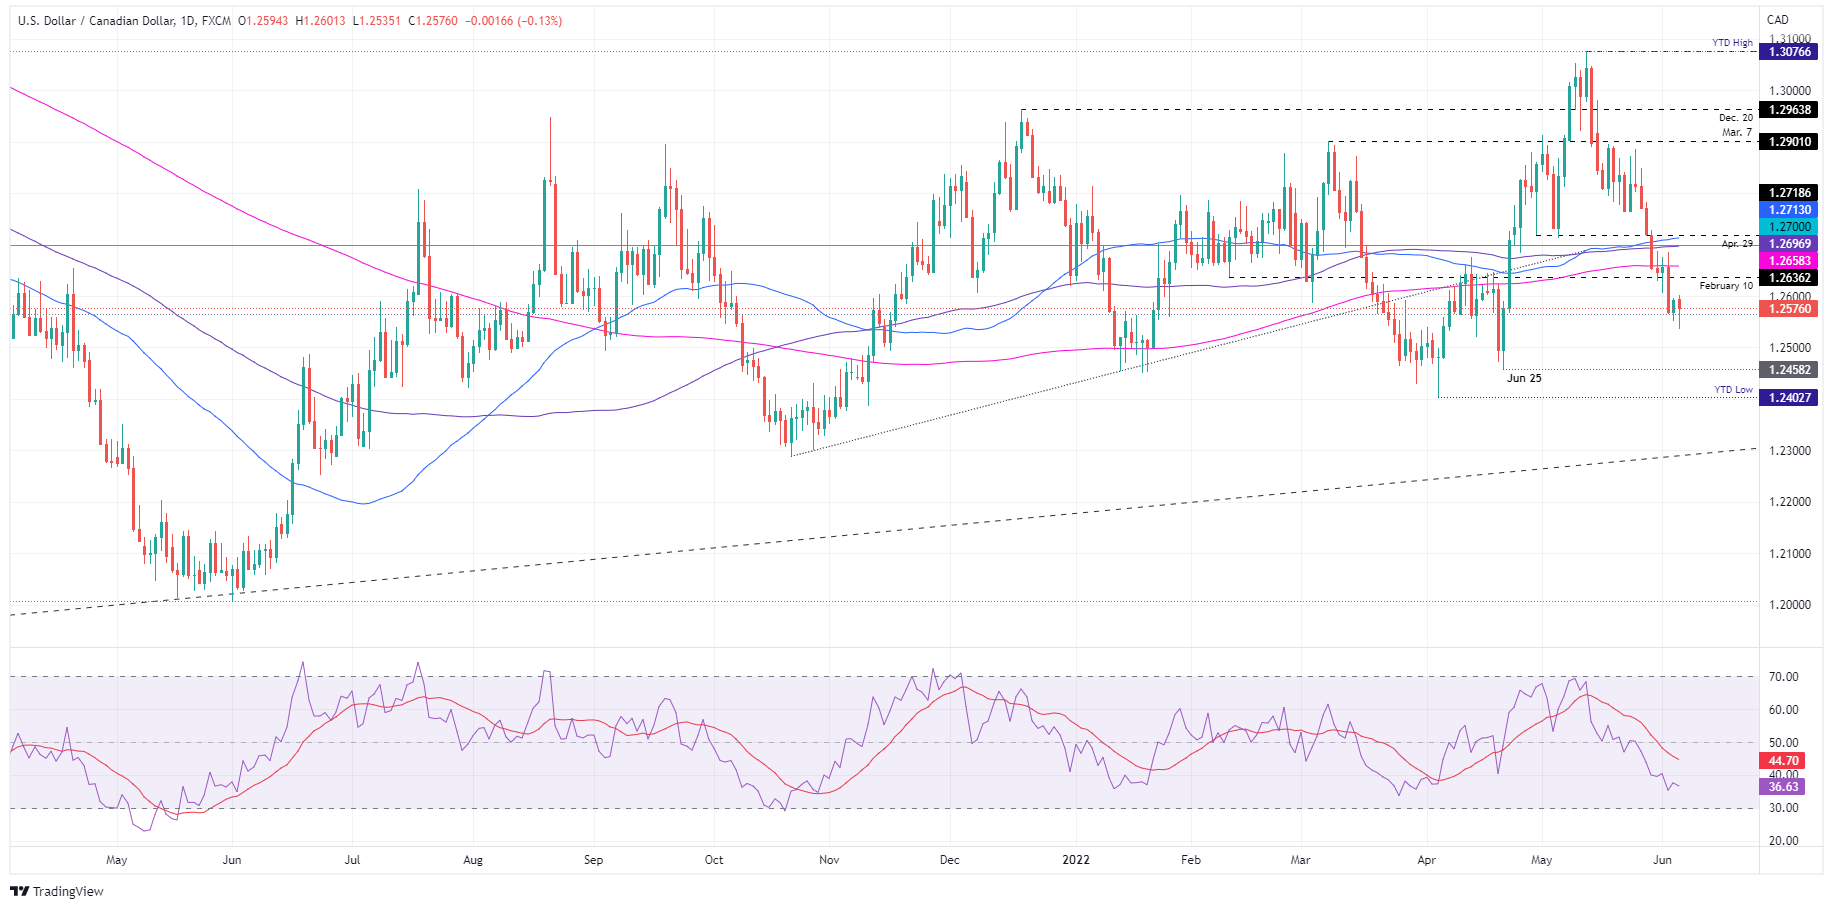
Task: Click the RSI 60.00 level label
Action: coord(1783,710)
